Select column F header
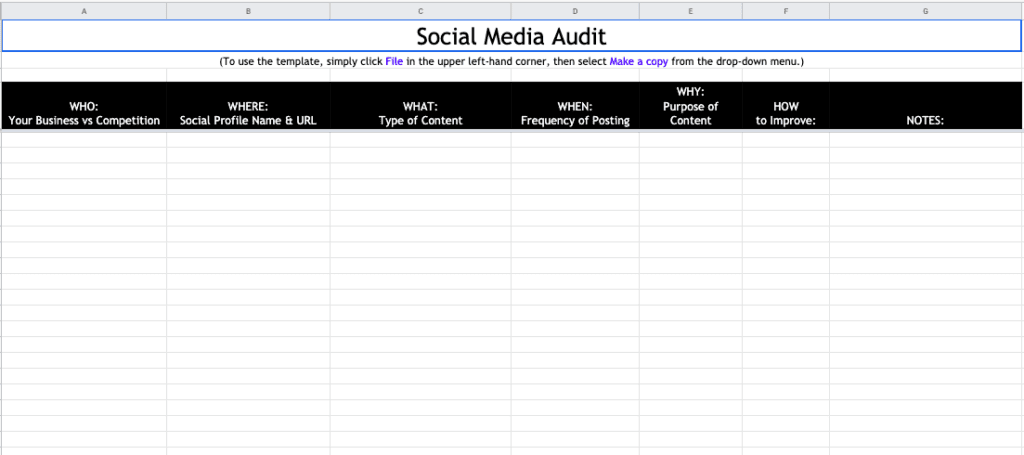Image resolution: width=1024 pixels, height=455 pixels. coord(786,10)
